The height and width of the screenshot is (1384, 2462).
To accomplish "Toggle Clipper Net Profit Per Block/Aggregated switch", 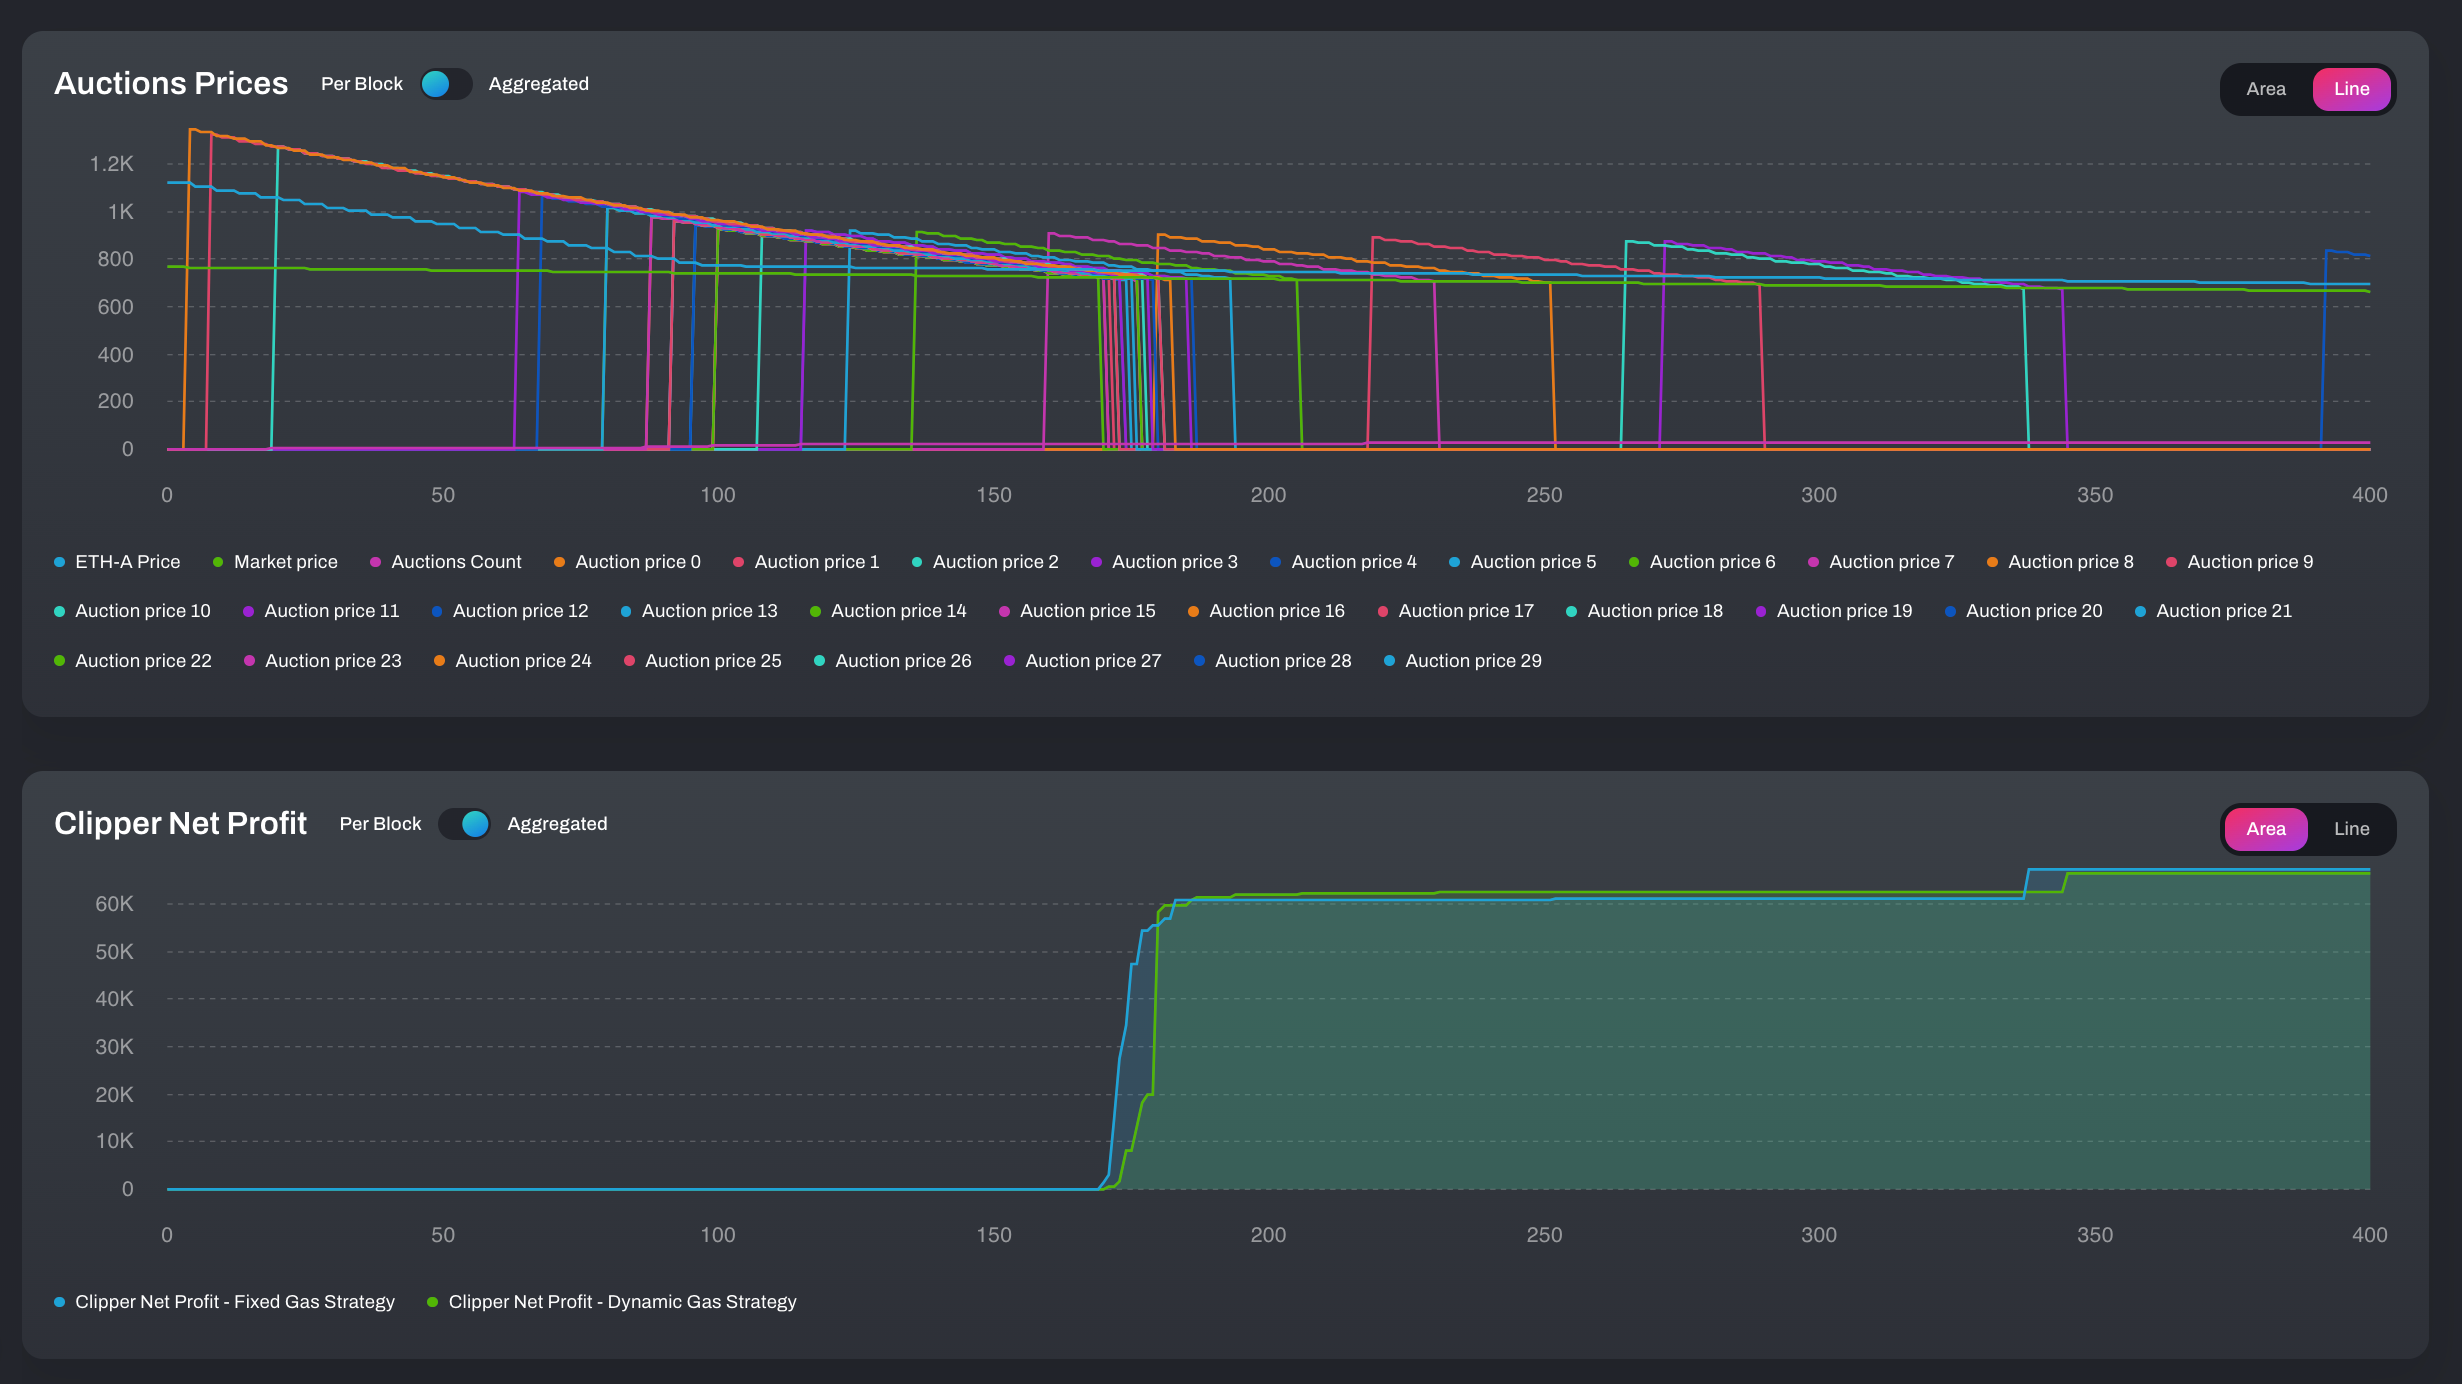I will point(465,824).
